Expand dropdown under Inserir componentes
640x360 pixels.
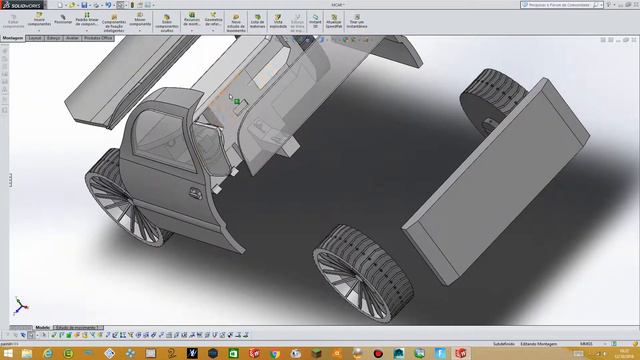pos(39,30)
